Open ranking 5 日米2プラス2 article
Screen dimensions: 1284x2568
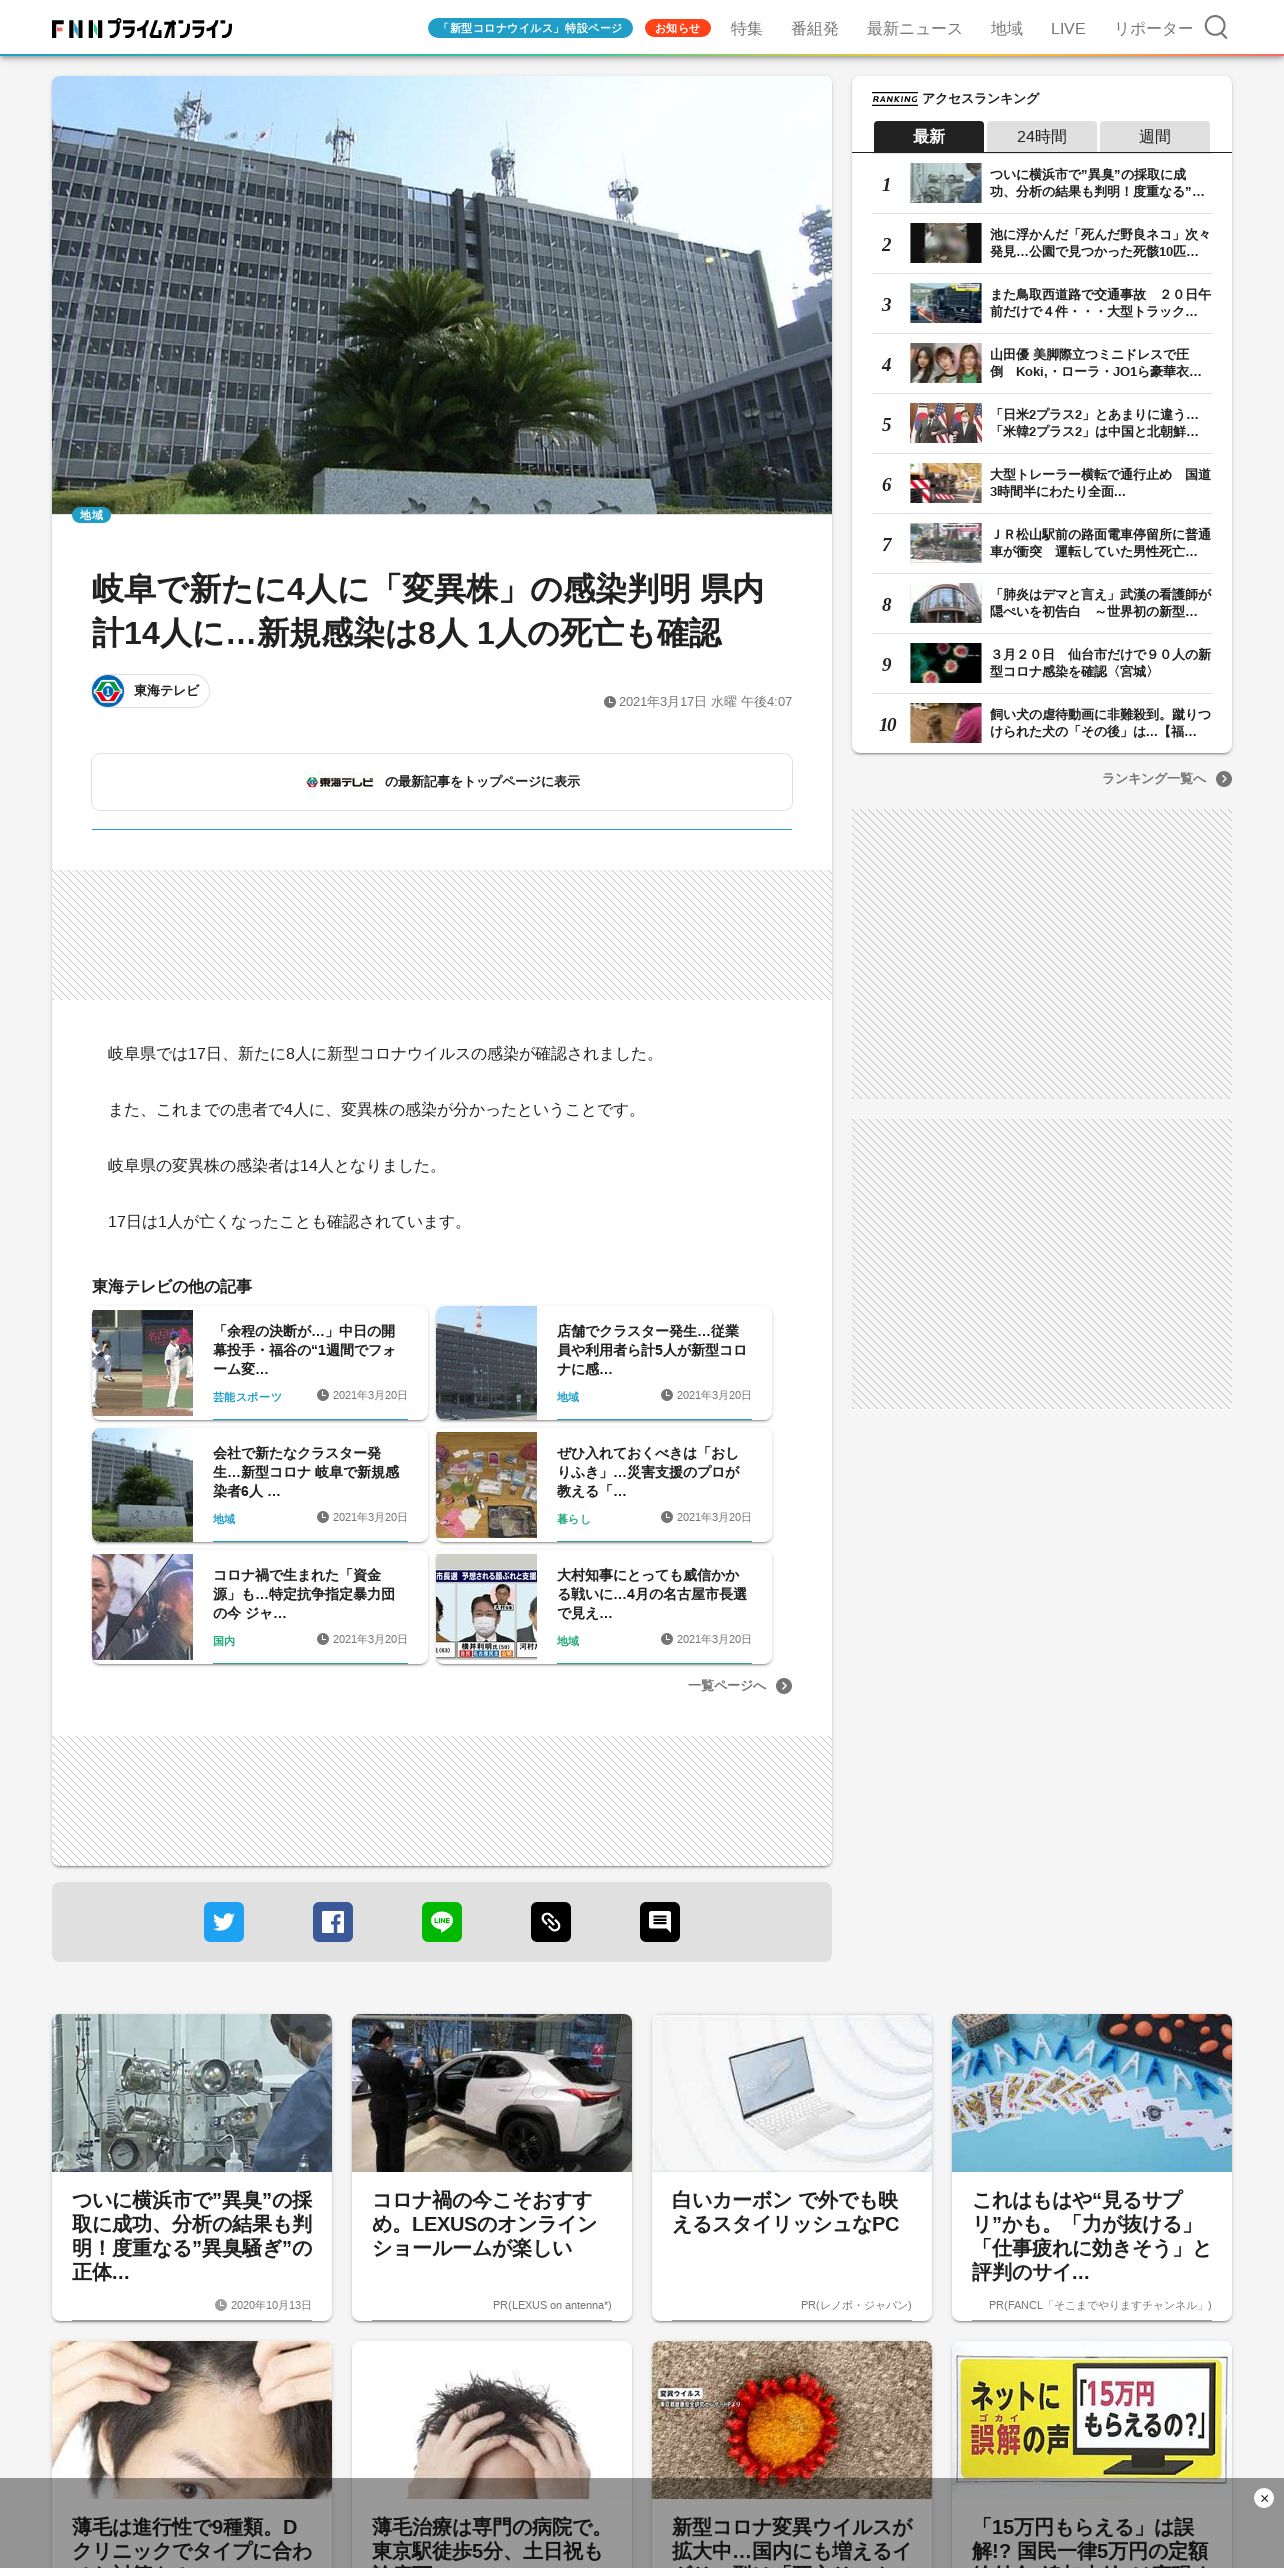[1042, 424]
